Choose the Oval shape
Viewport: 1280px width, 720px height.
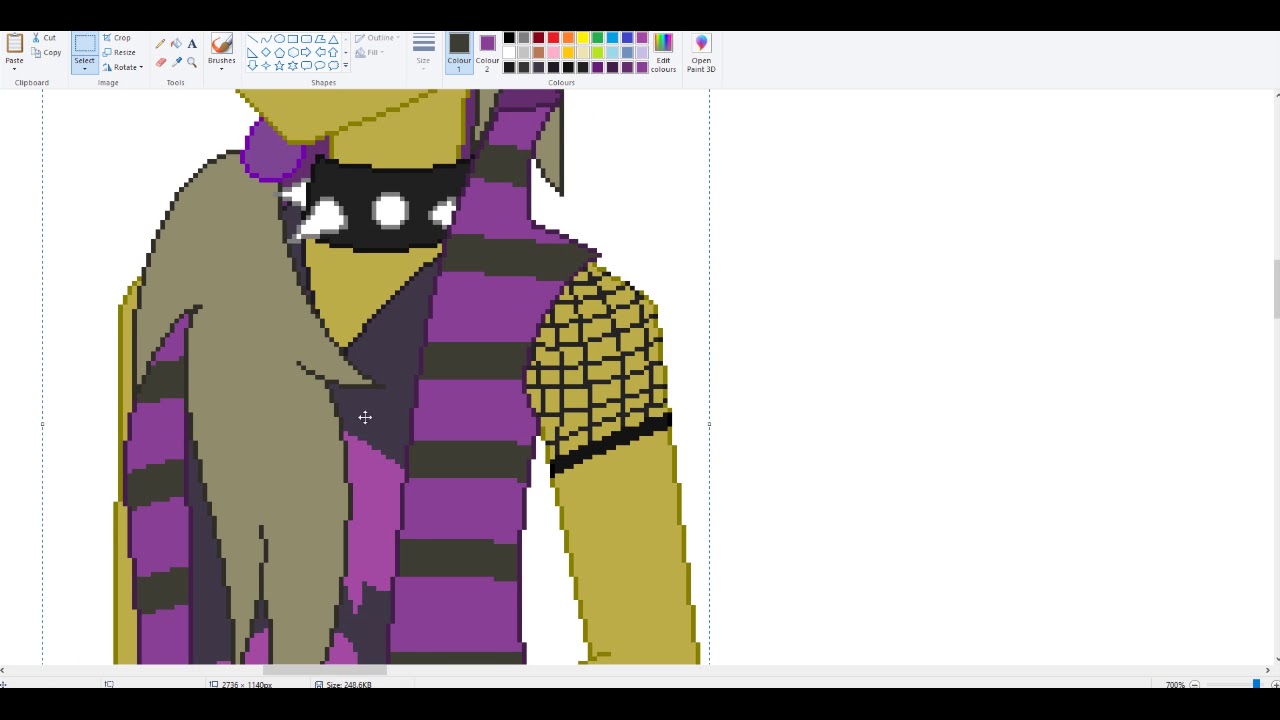tap(279, 38)
